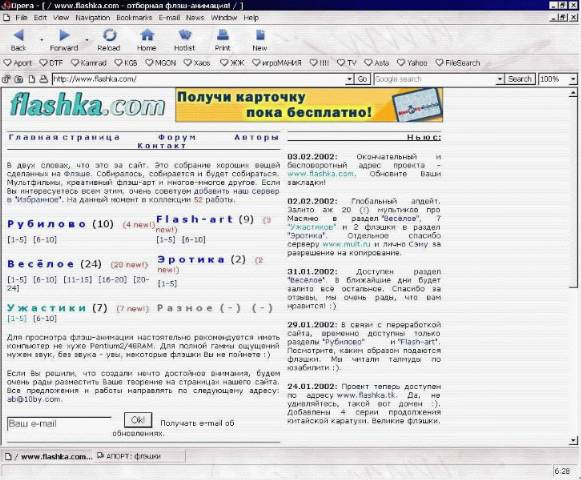Go Forward in browser toolbar

64,40
